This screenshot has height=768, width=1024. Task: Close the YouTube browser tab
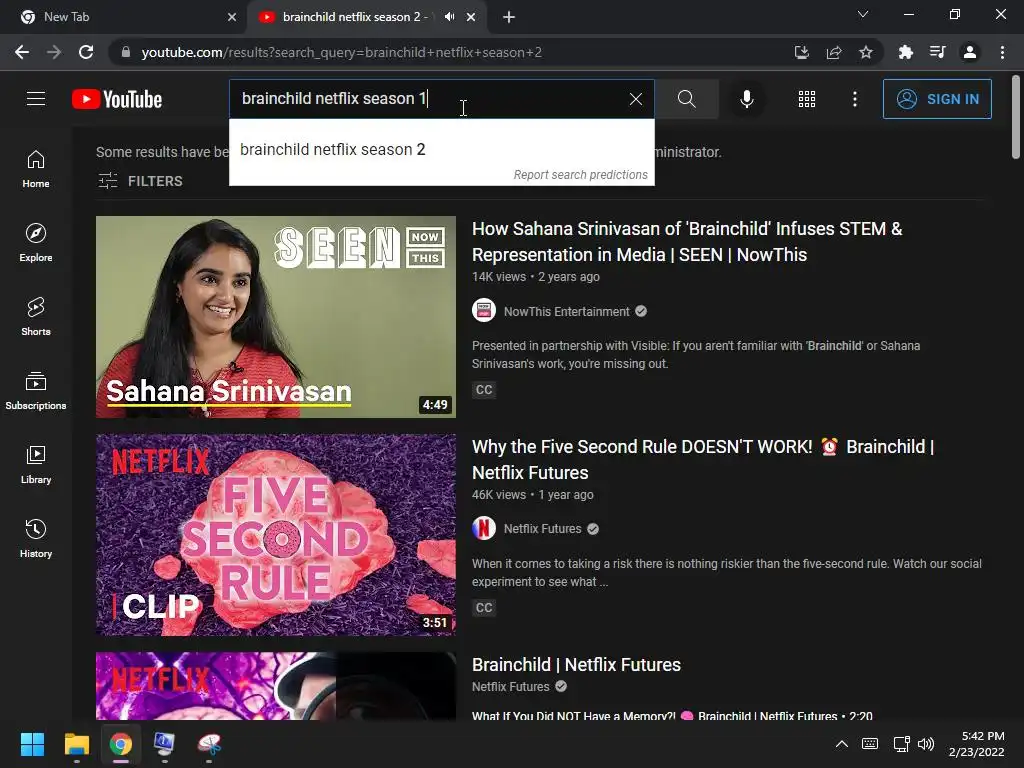(x=471, y=17)
